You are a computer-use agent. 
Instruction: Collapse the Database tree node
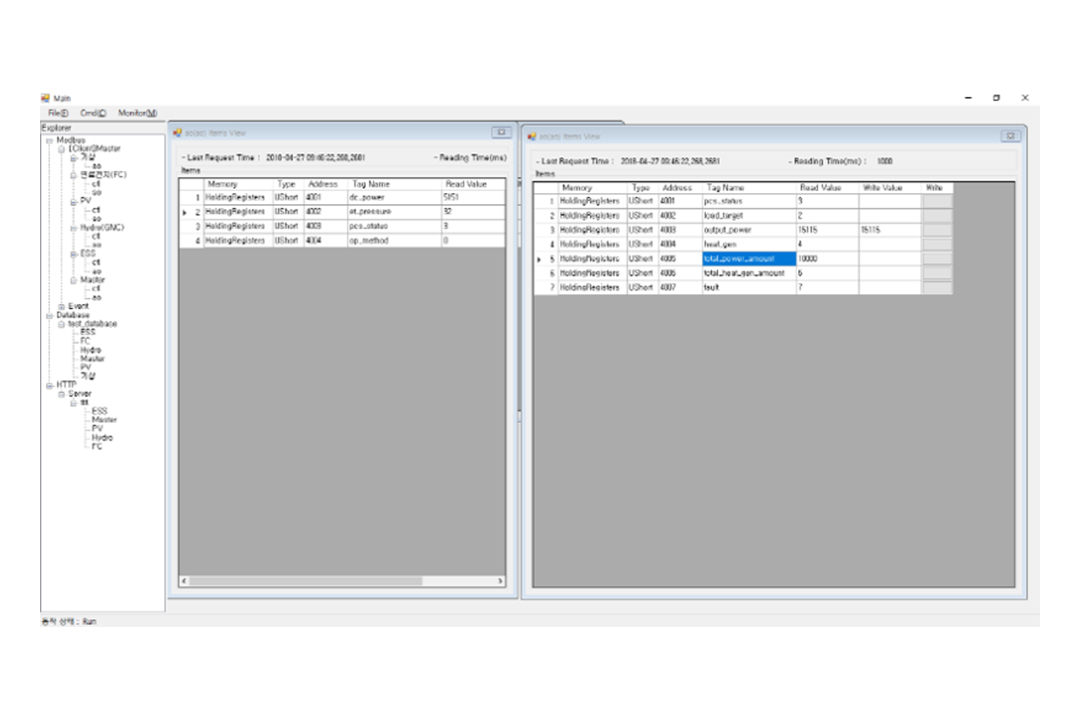pos(50,316)
